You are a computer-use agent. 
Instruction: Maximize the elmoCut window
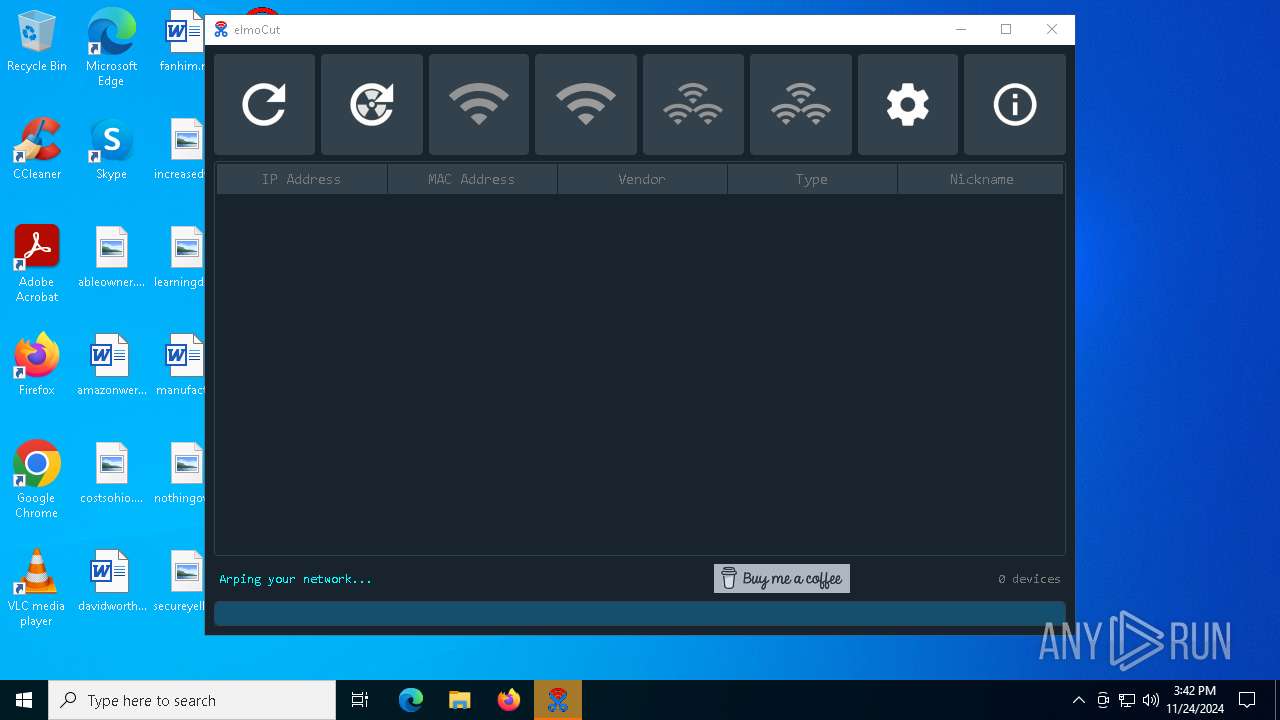1006,30
